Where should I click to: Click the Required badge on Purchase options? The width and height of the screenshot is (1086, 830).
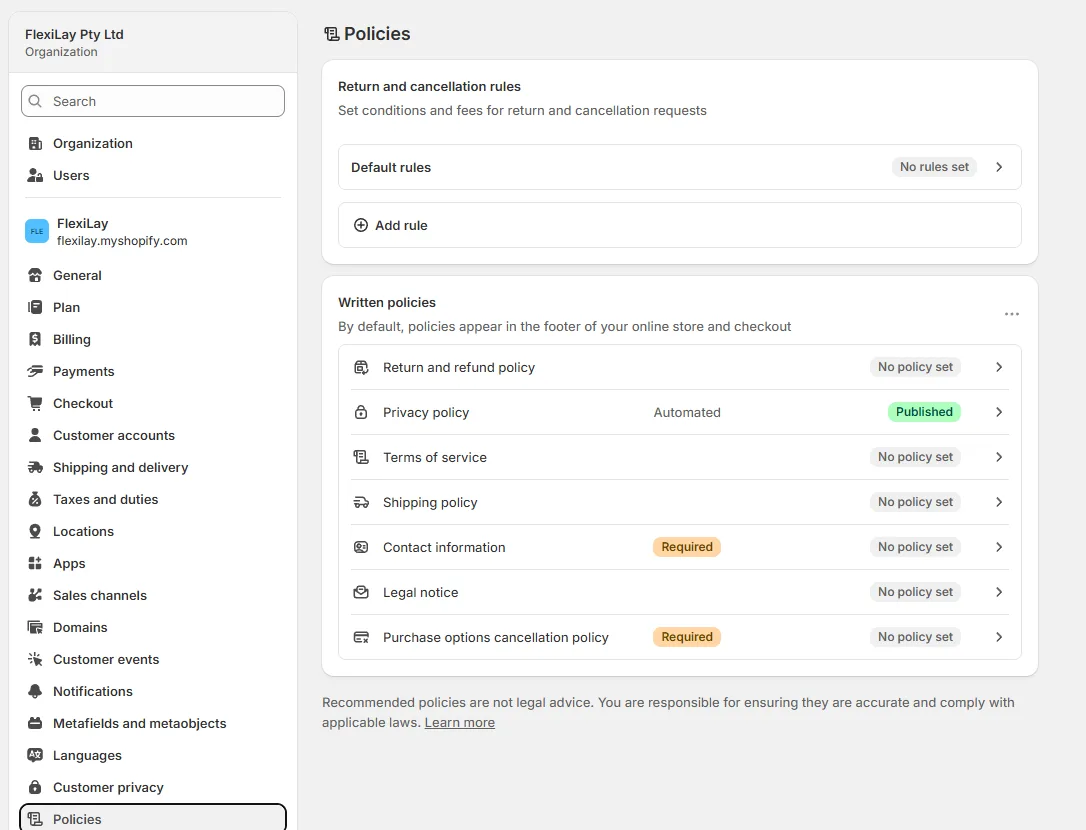pyautogui.click(x=686, y=637)
